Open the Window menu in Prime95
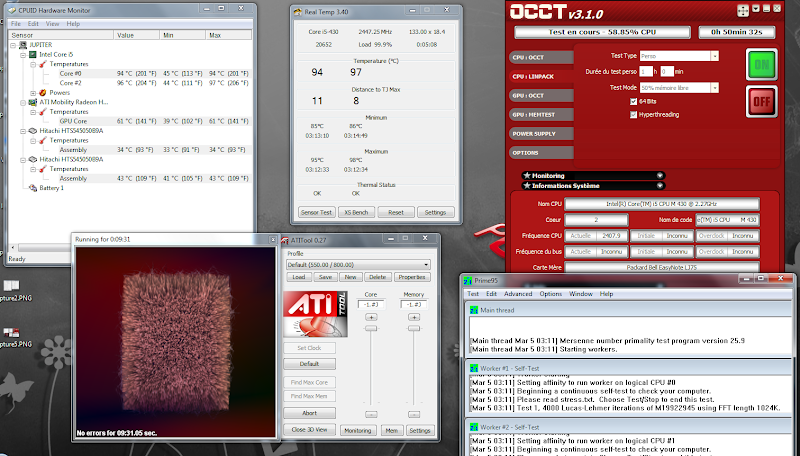This screenshot has width=800, height=456. click(x=581, y=294)
